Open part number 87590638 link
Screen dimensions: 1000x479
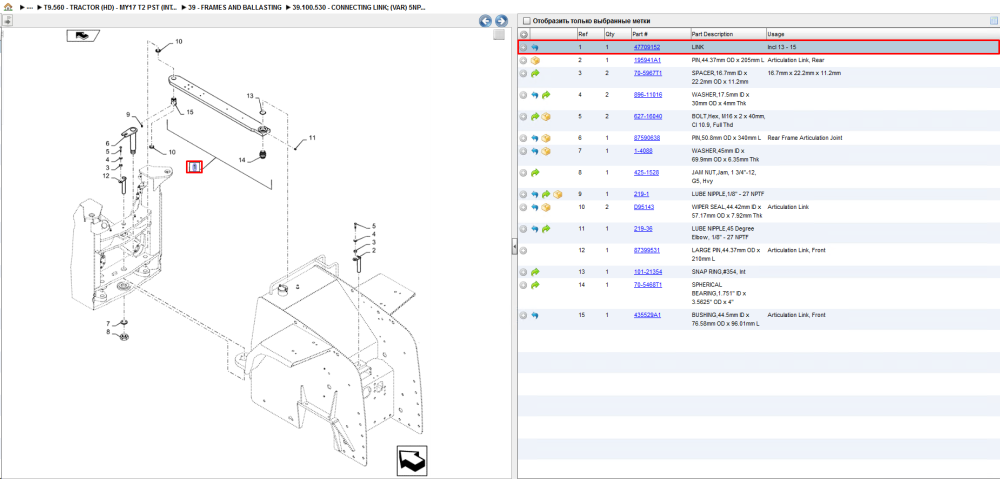[x=646, y=138]
